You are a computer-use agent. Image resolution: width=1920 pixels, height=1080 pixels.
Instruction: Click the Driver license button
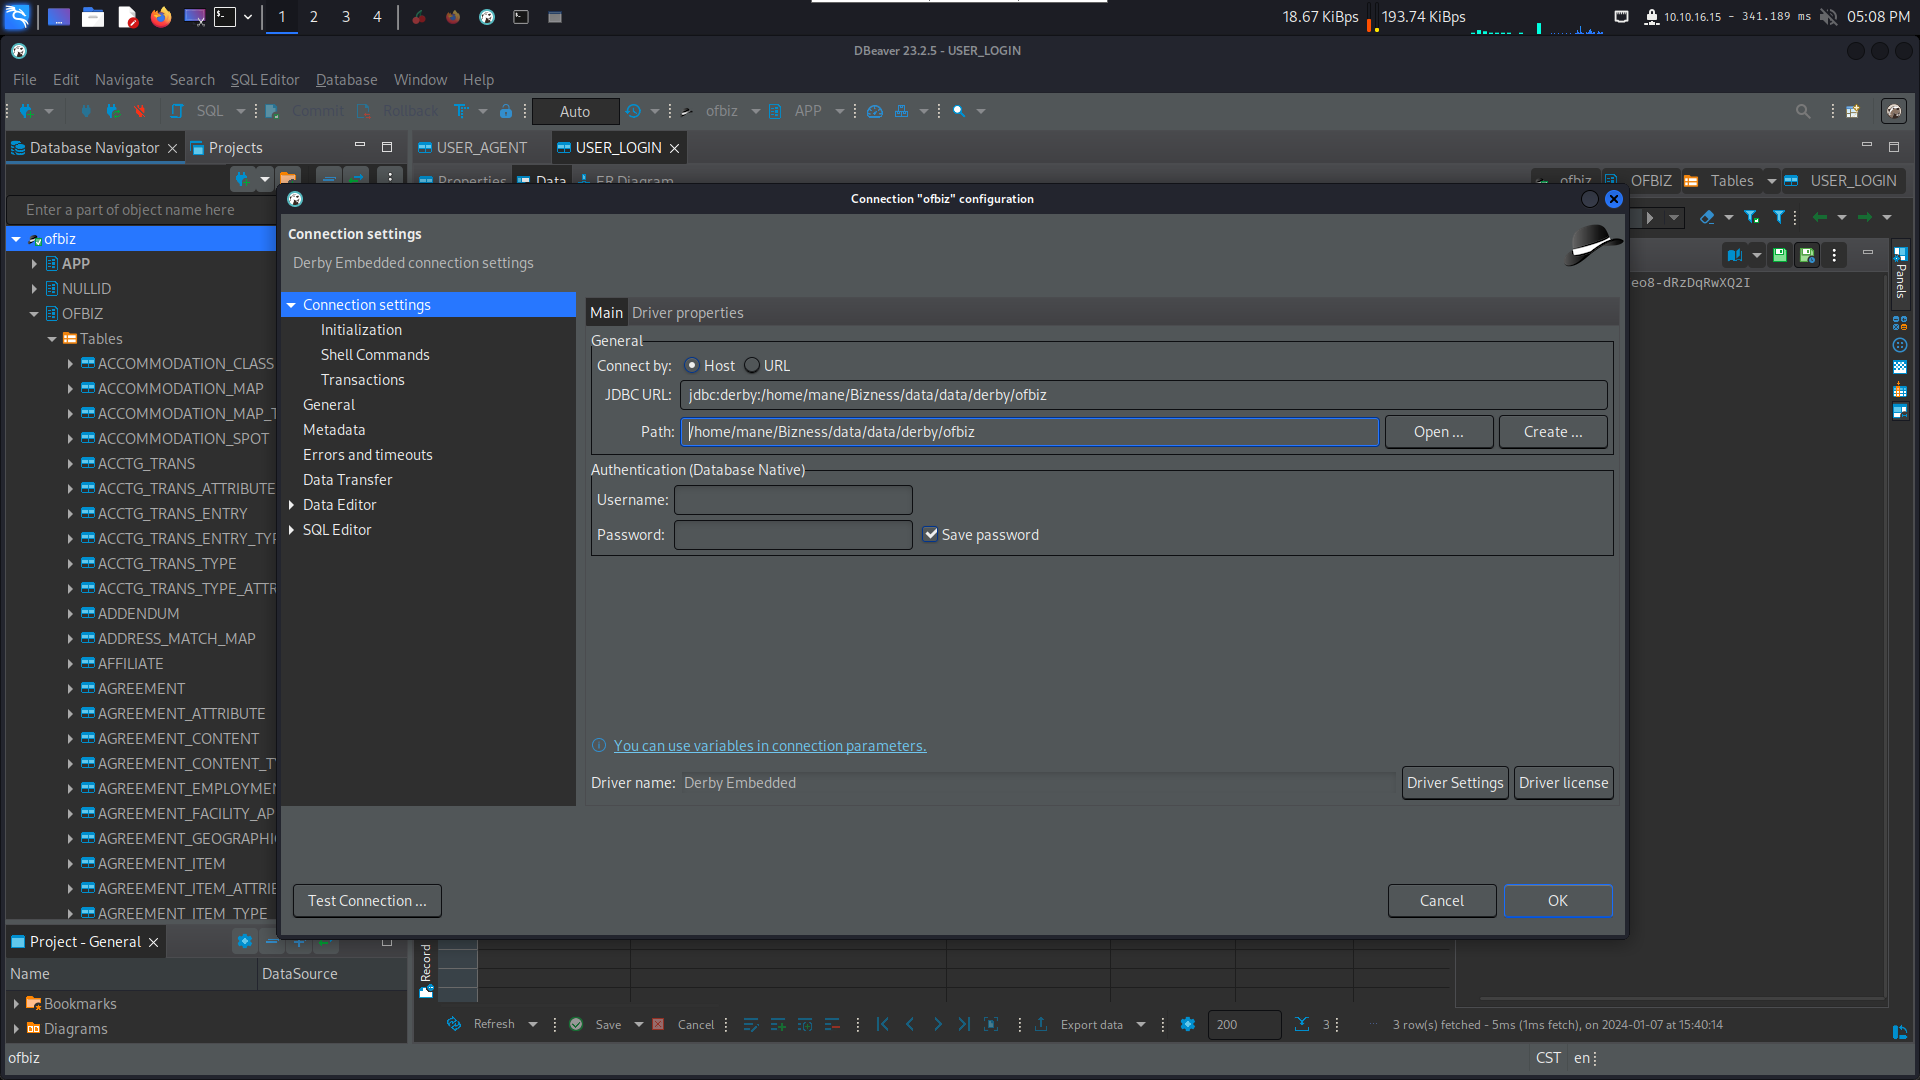pyautogui.click(x=1564, y=783)
